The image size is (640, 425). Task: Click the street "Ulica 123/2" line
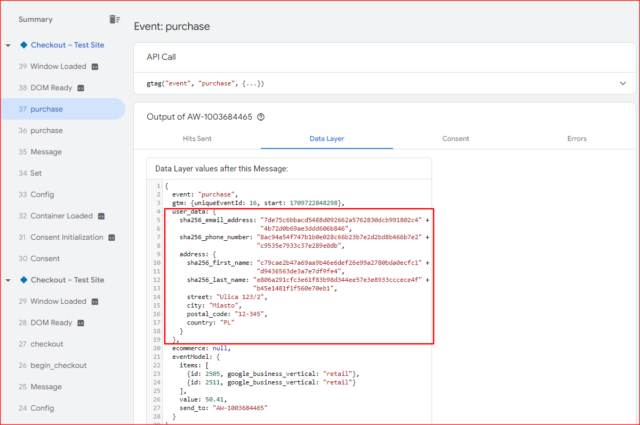tap(227, 297)
